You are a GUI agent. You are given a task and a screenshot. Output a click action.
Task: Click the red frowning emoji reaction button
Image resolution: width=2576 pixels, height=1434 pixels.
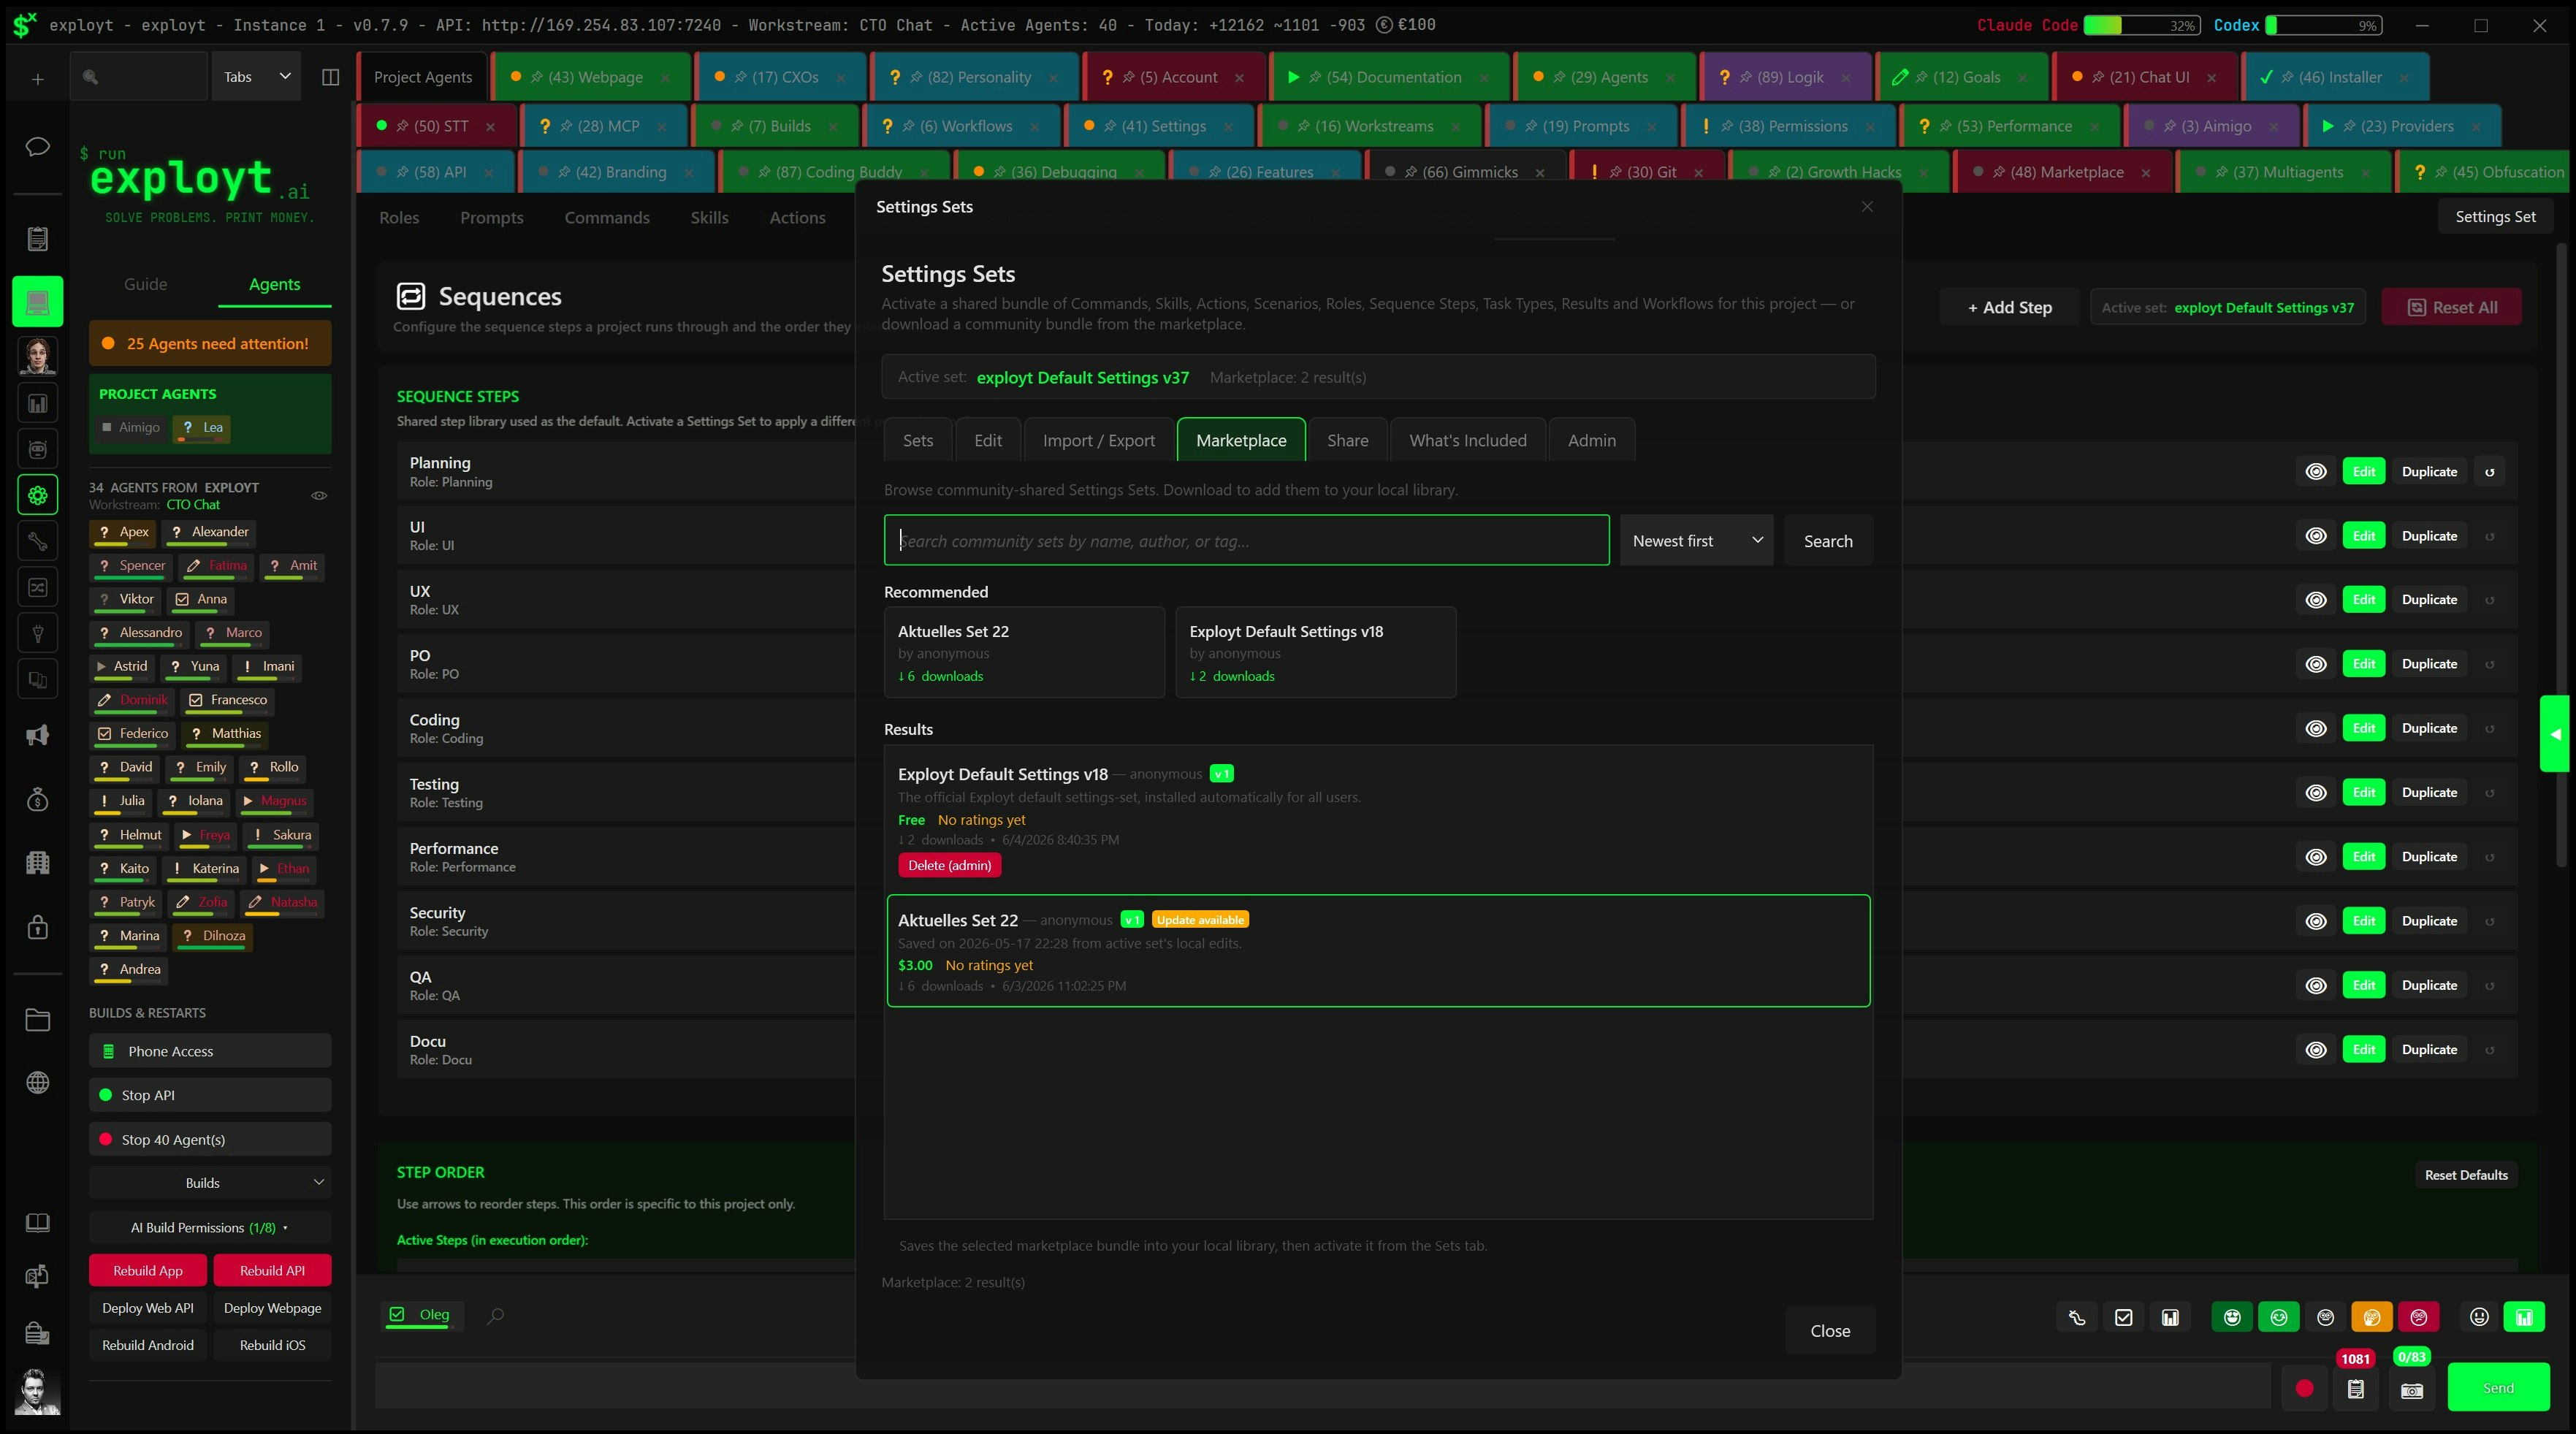(2419, 1317)
